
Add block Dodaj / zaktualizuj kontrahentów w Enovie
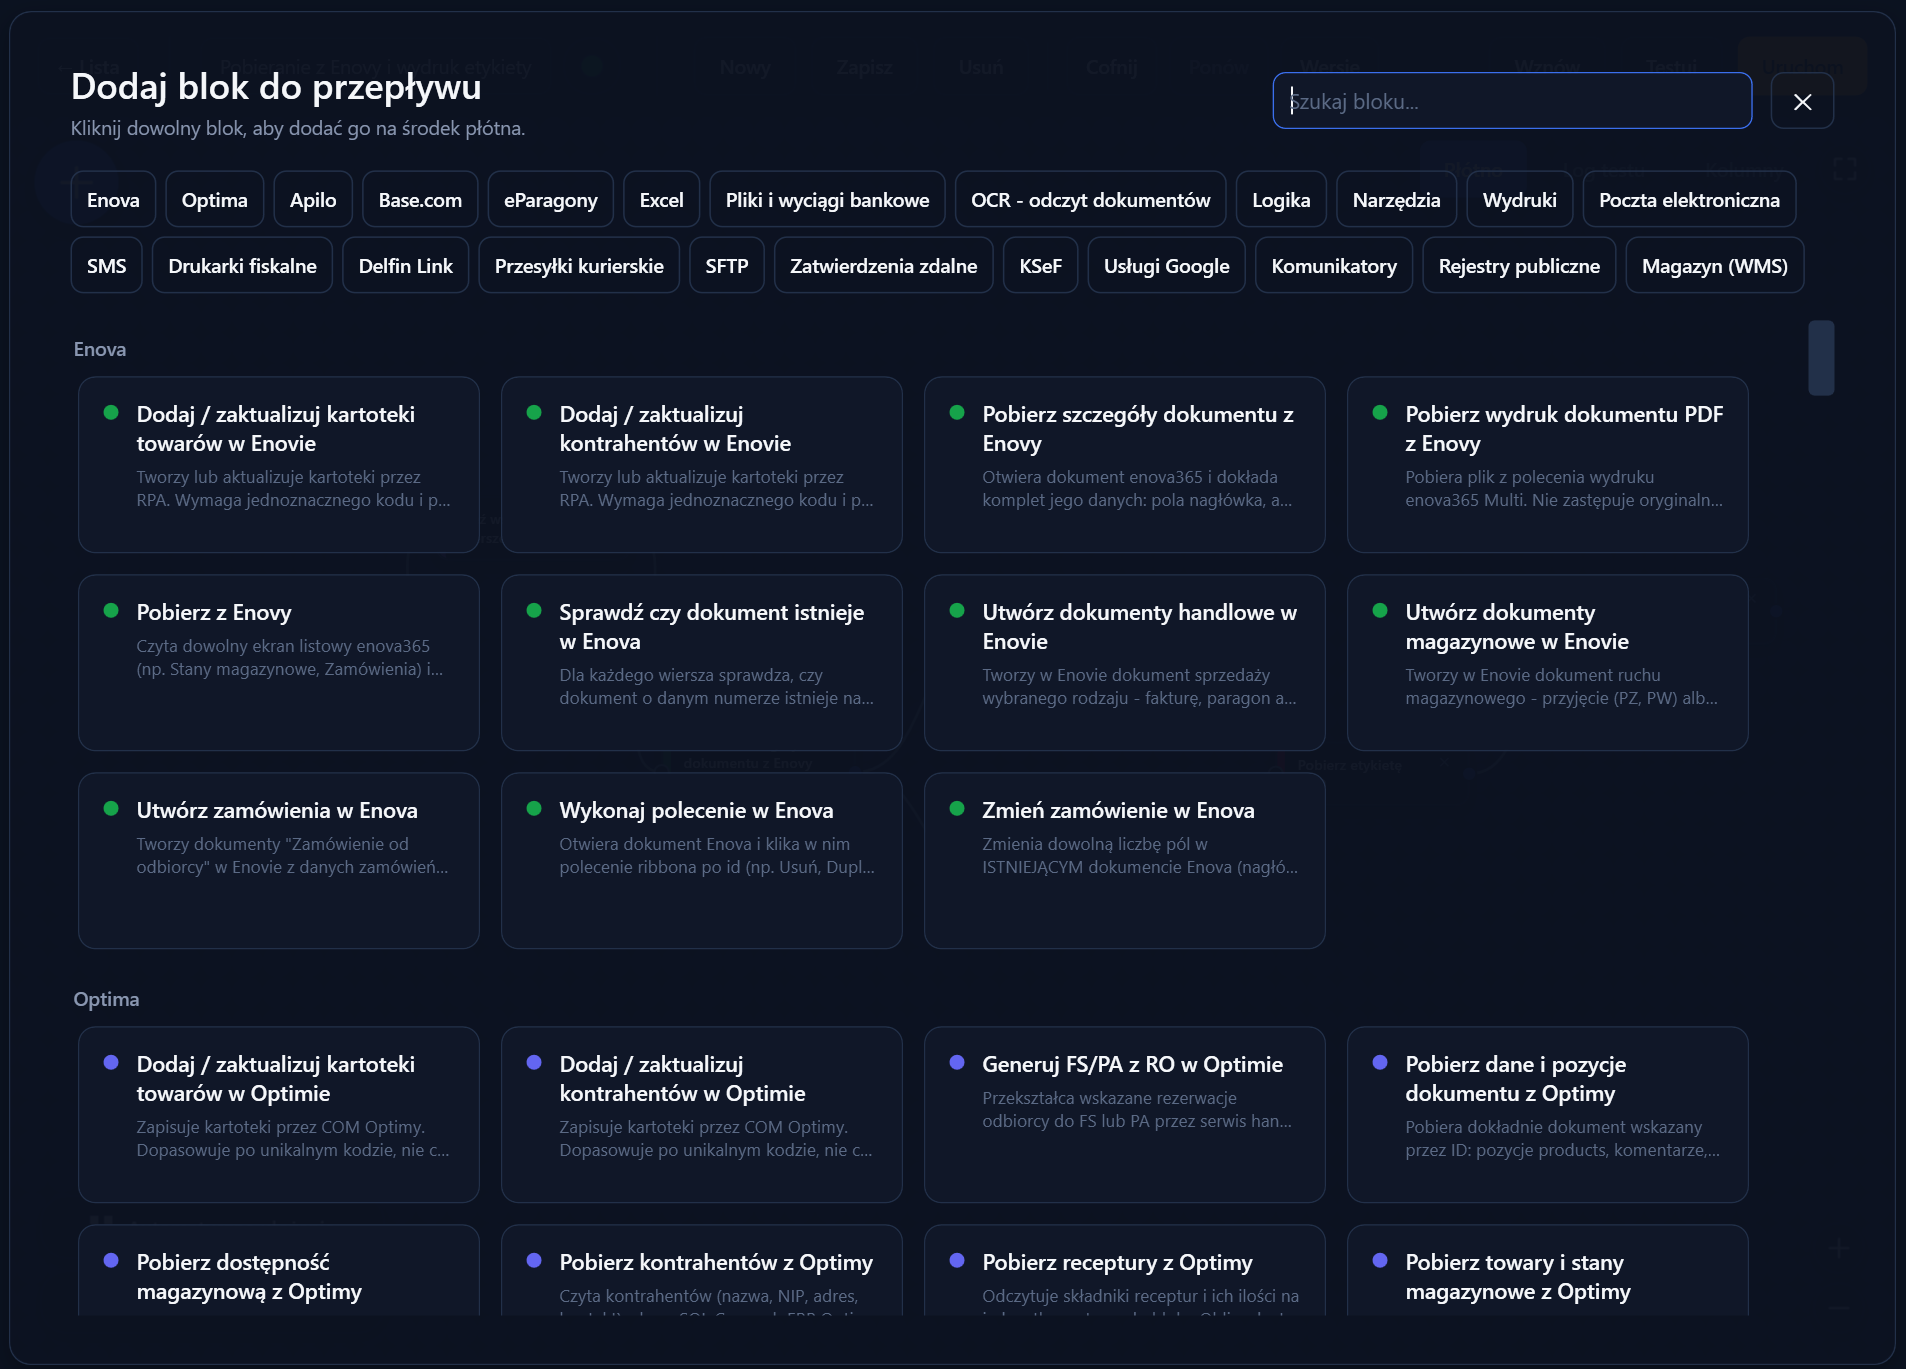(701, 465)
